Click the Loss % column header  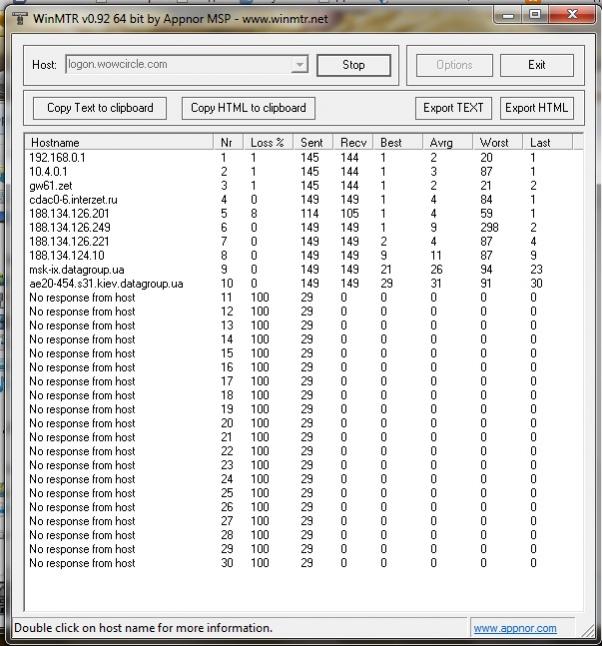tap(270, 143)
